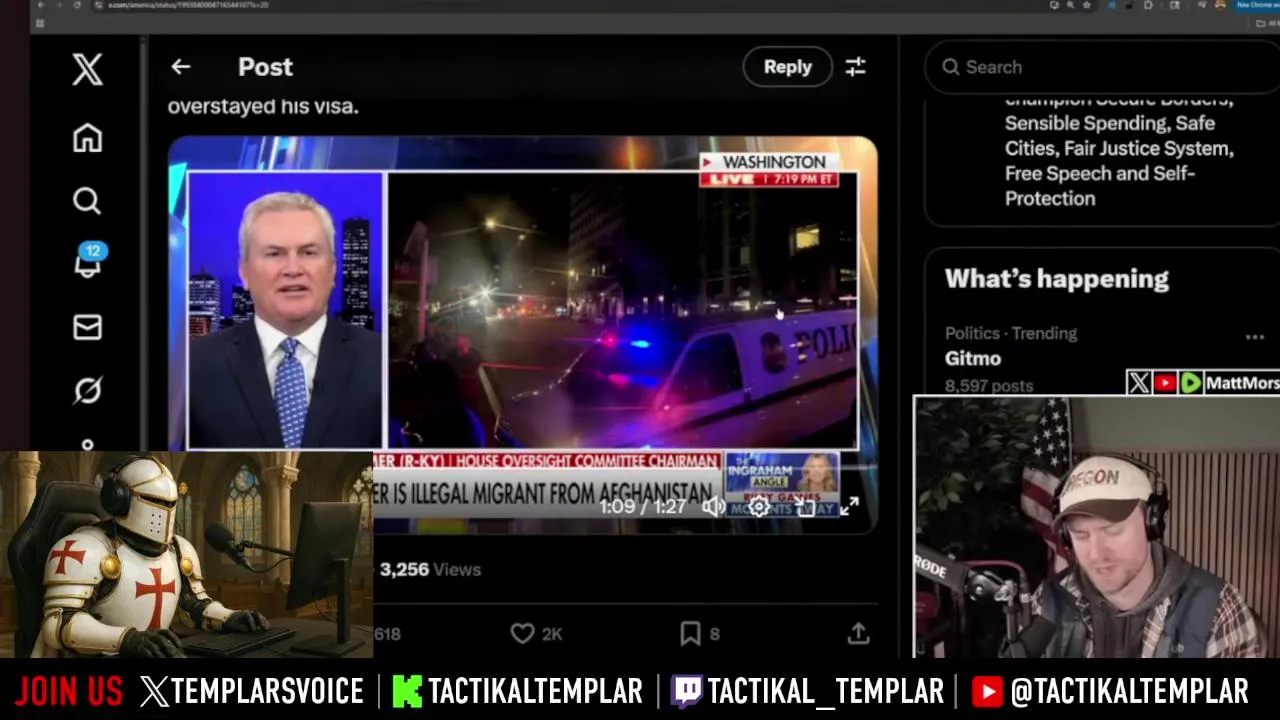Focus the Search input field
The height and width of the screenshot is (720, 1280).
click(1102, 67)
